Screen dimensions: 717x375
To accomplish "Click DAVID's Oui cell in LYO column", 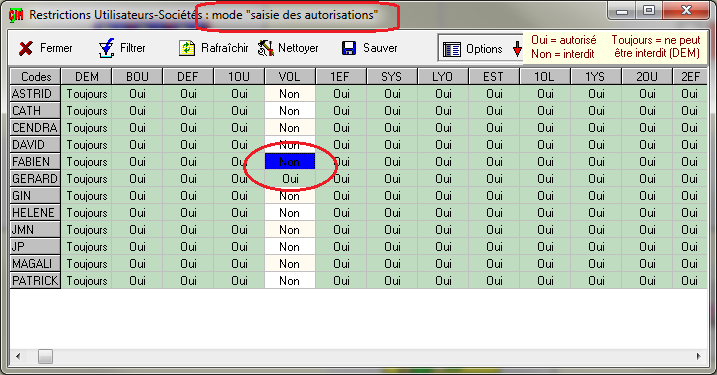I will [x=443, y=145].
